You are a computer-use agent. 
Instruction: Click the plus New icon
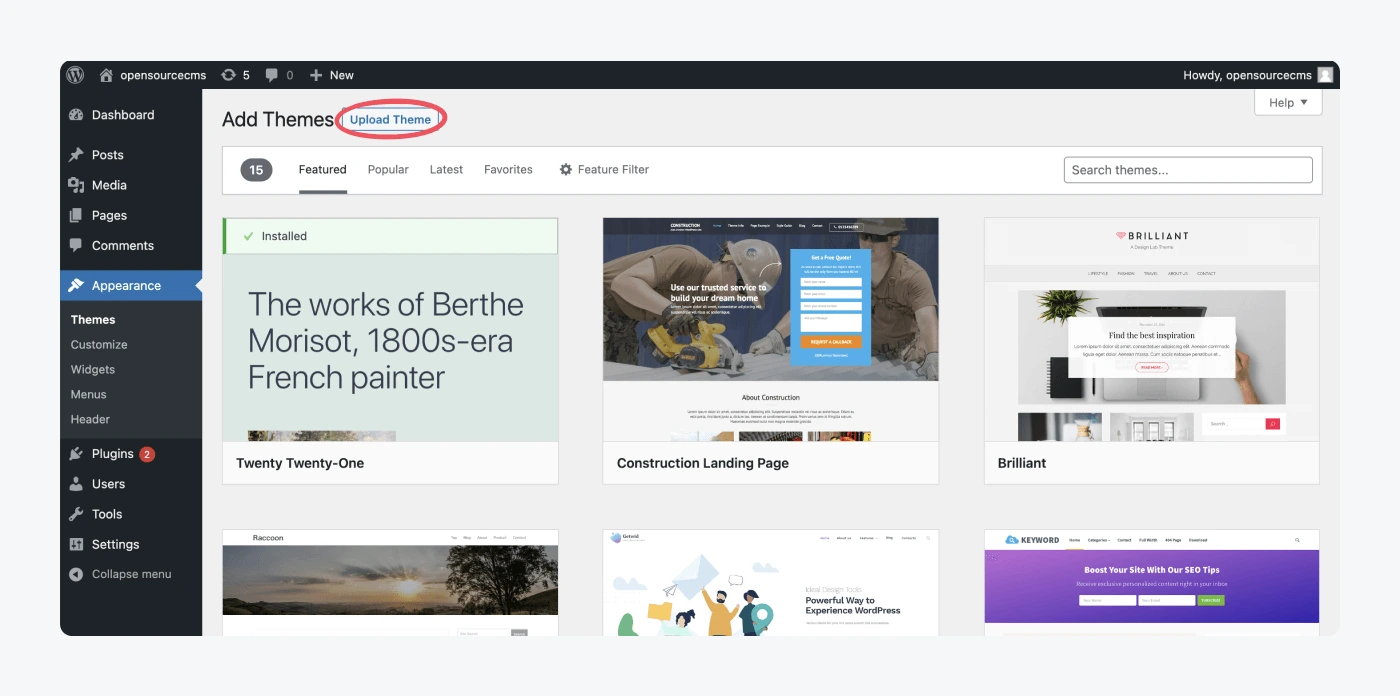tap(316, 75)
